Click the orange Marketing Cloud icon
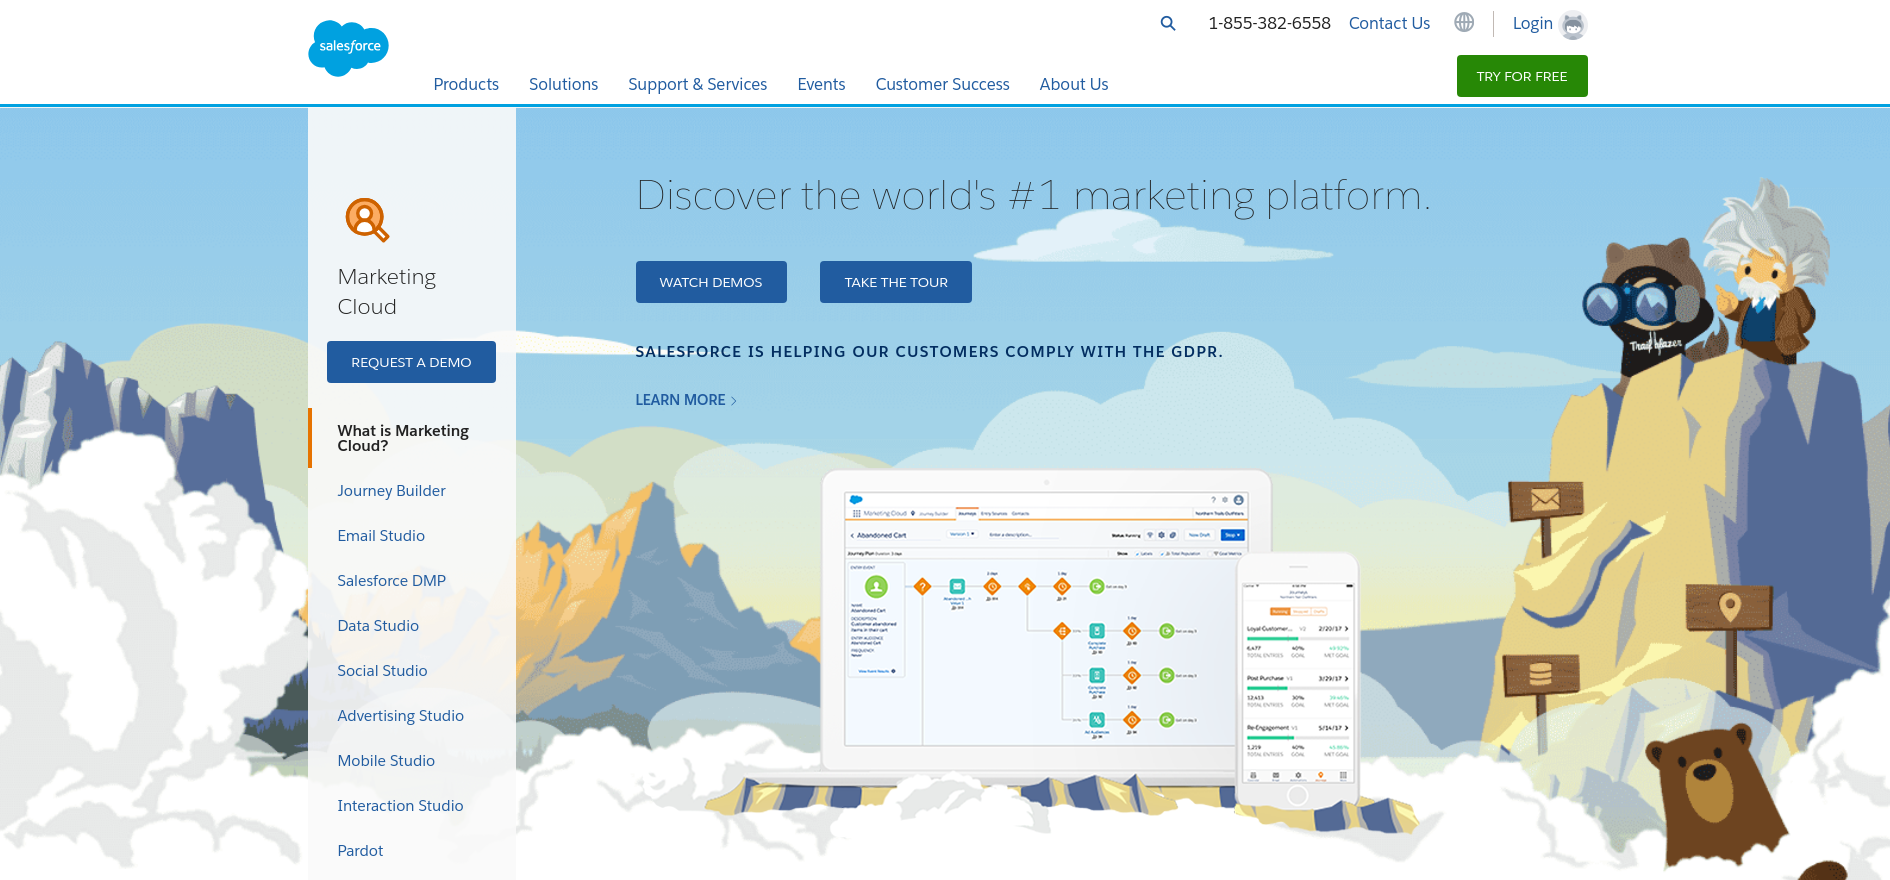The width and height of the screenshot is (1890, 880). pos(367,220)
